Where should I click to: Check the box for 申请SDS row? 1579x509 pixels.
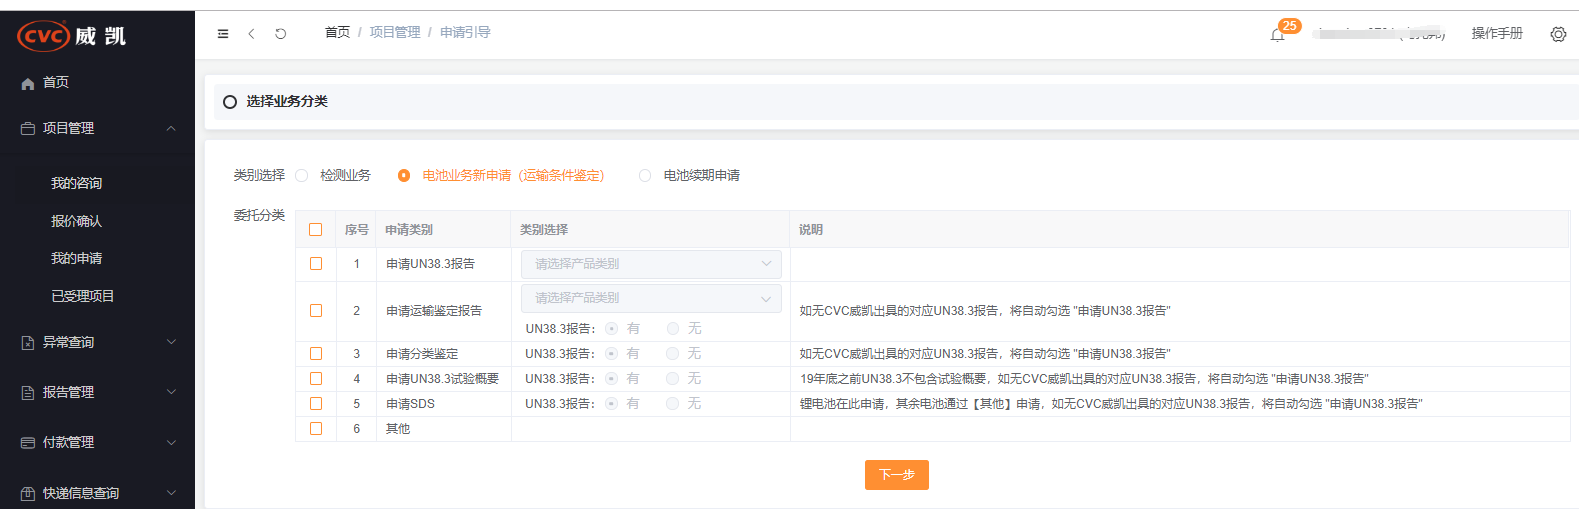(316, 404)
